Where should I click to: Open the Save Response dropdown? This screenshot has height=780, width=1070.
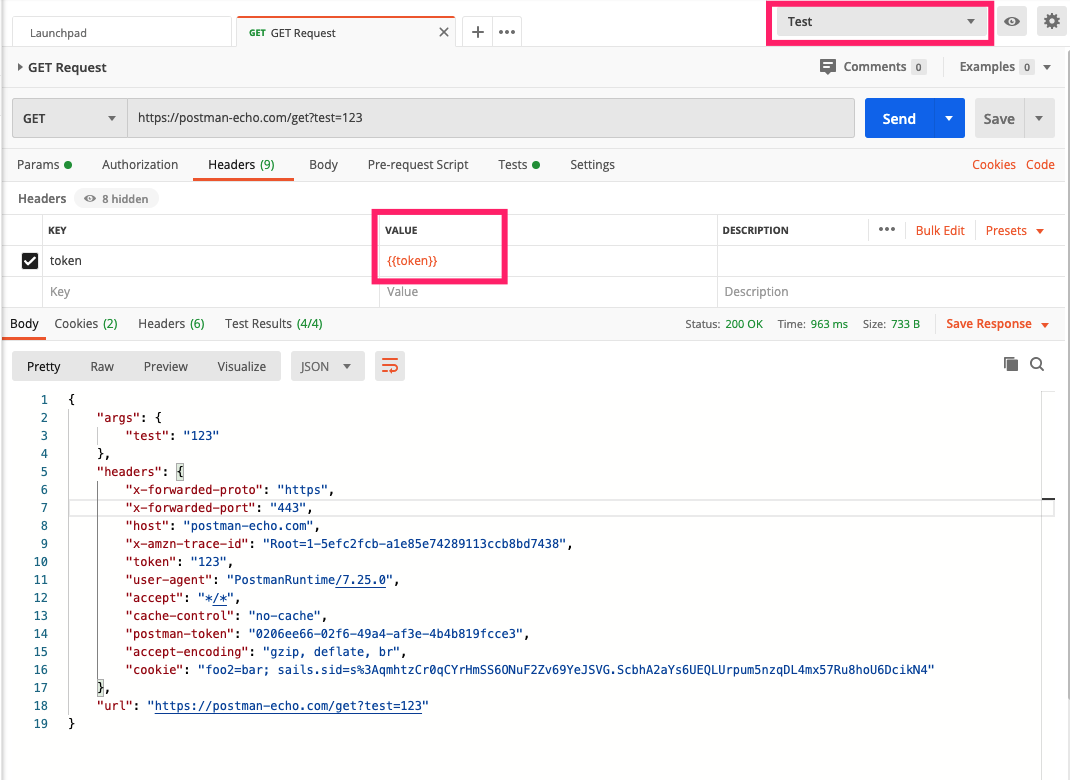997,324
